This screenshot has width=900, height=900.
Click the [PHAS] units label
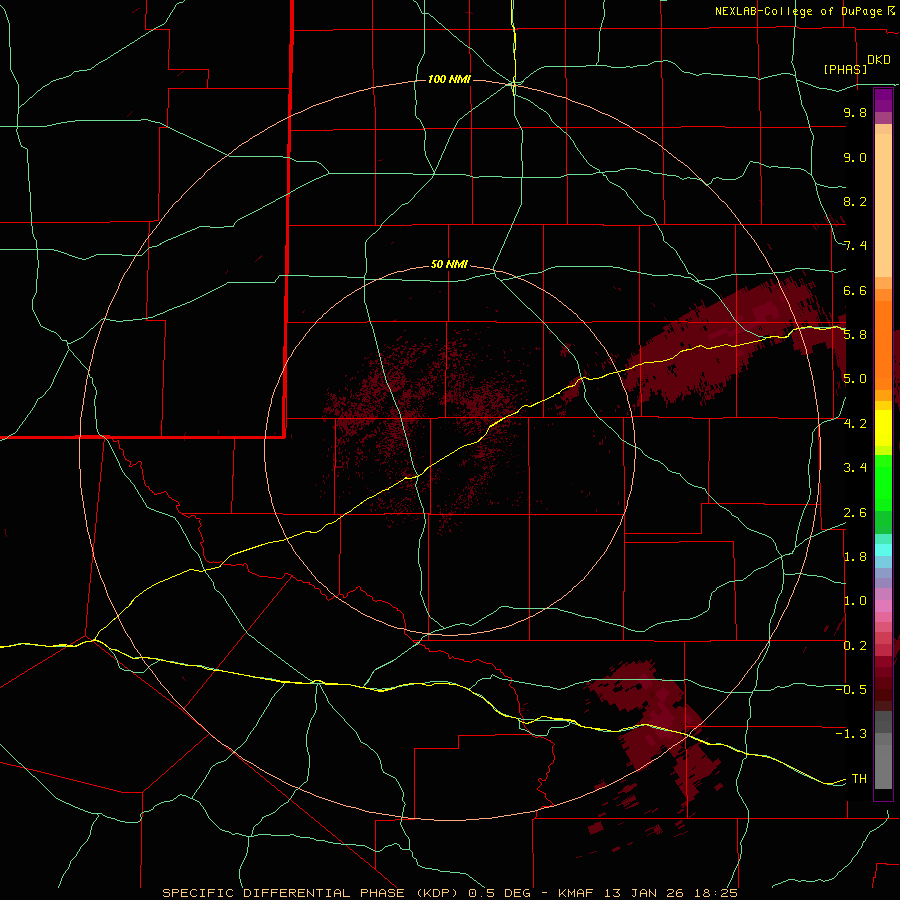[845, 69]
